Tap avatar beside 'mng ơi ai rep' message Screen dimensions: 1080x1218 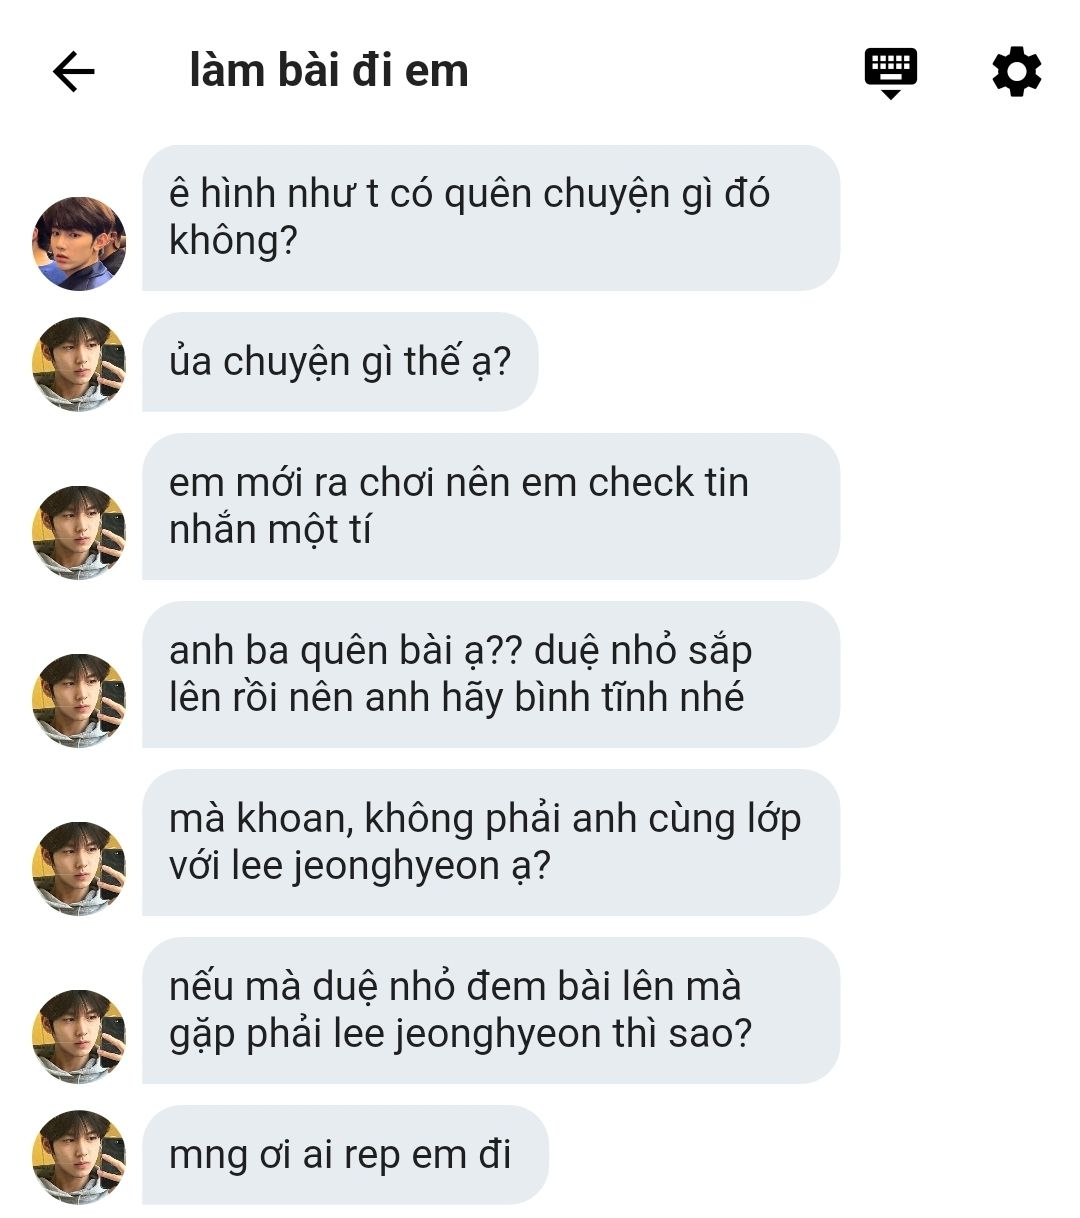tap(79, 1156)
